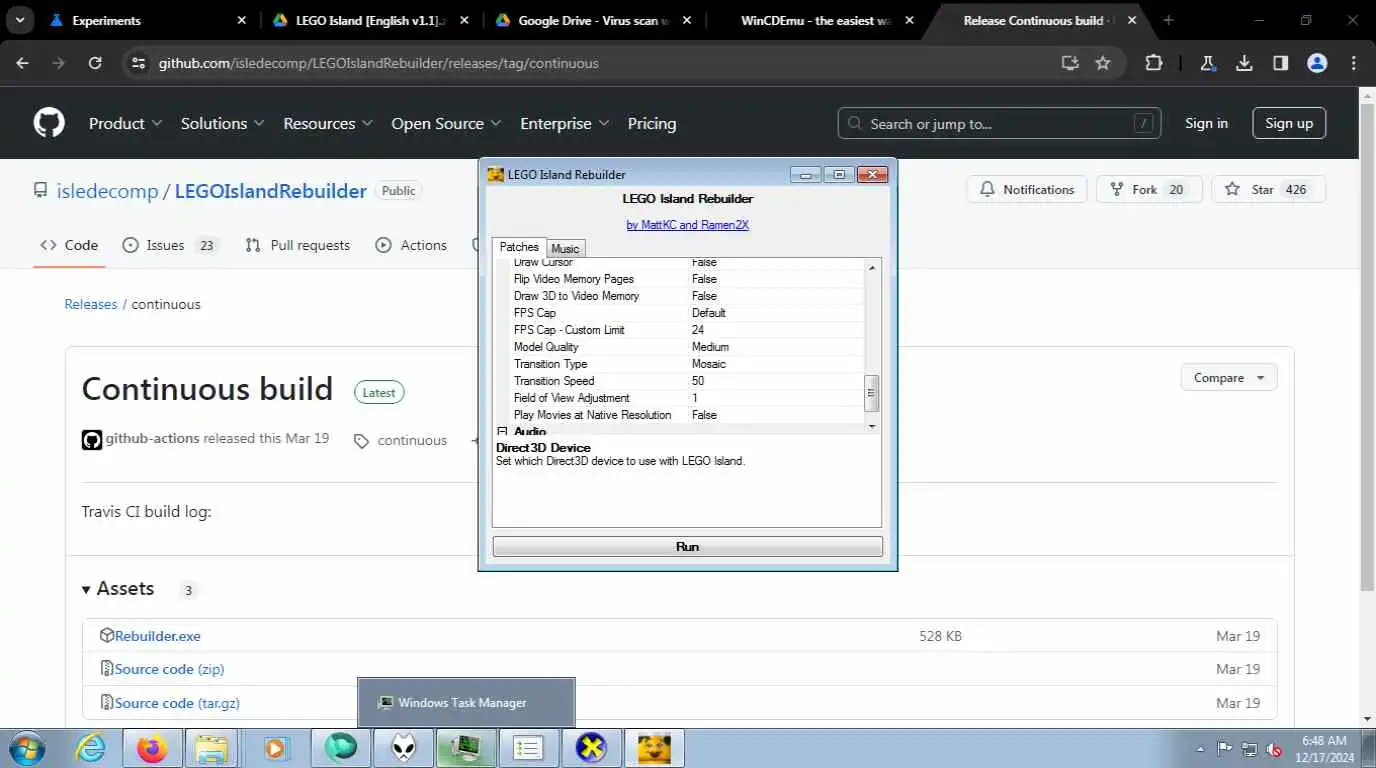Switch to the Experiments browser tab
The width and height of the screenshot is (1376, 768).
click(x=148, y=20)
